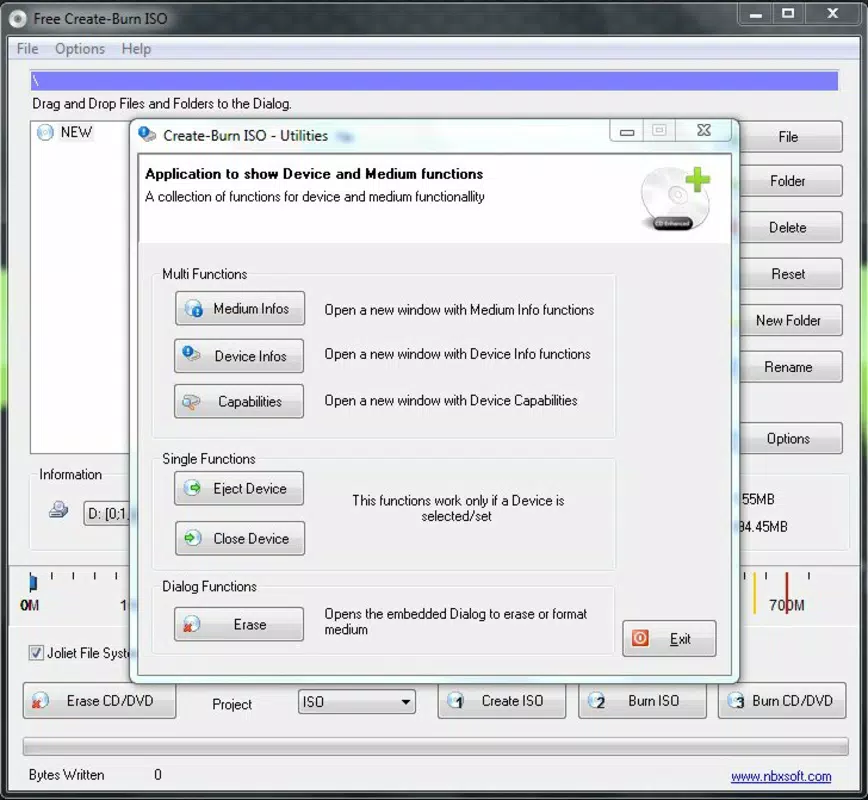
Task: Click the New Folder button
Action: 790,321
